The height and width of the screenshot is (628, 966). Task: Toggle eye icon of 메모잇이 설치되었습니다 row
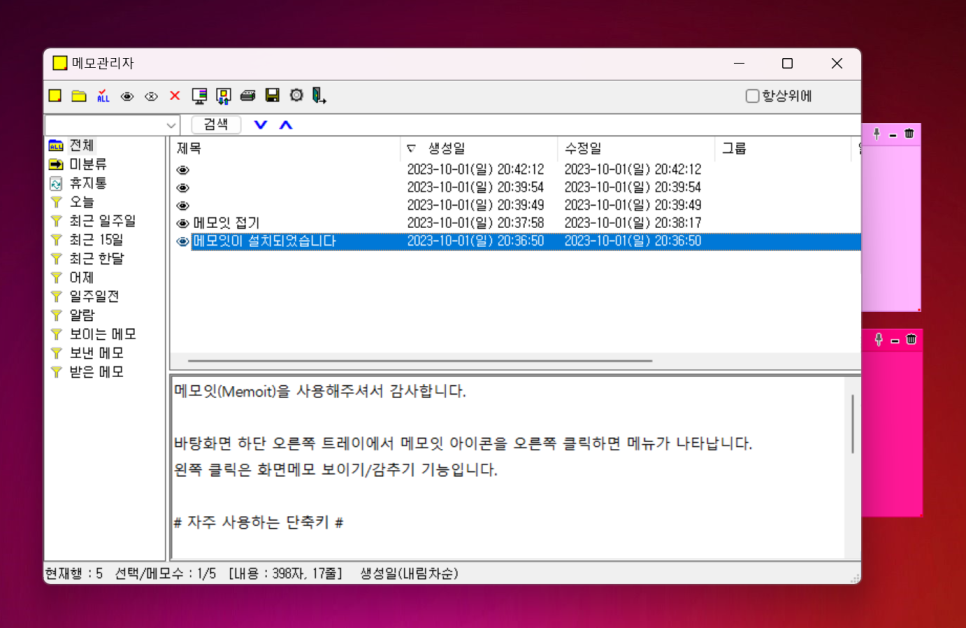point(182,242)
